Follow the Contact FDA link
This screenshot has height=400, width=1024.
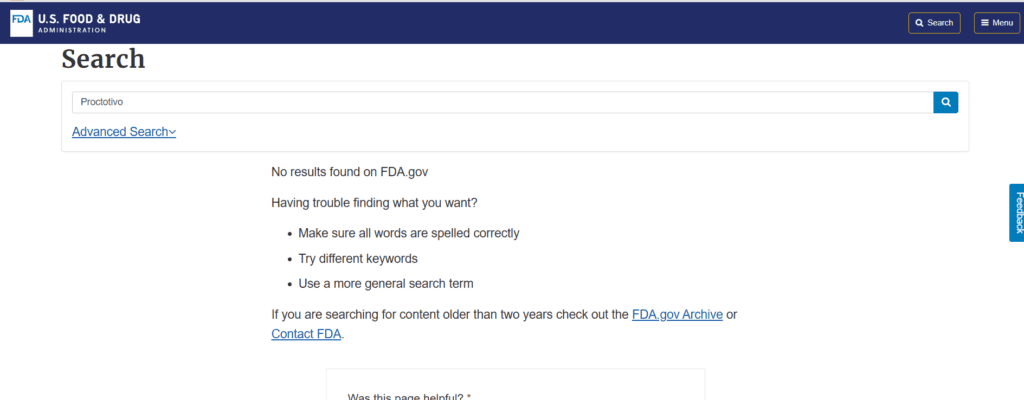[x=306, y=334]
